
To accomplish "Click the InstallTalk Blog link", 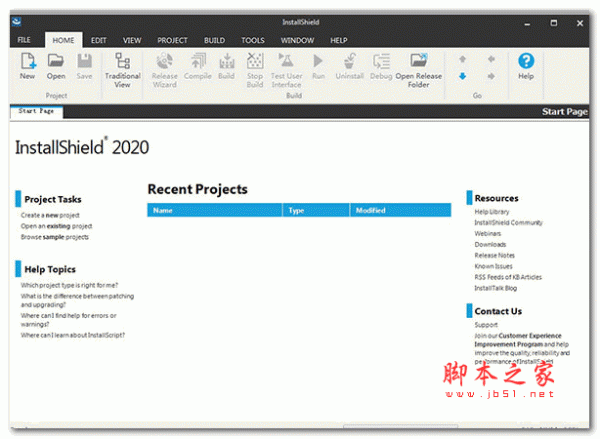I will 496,288.
